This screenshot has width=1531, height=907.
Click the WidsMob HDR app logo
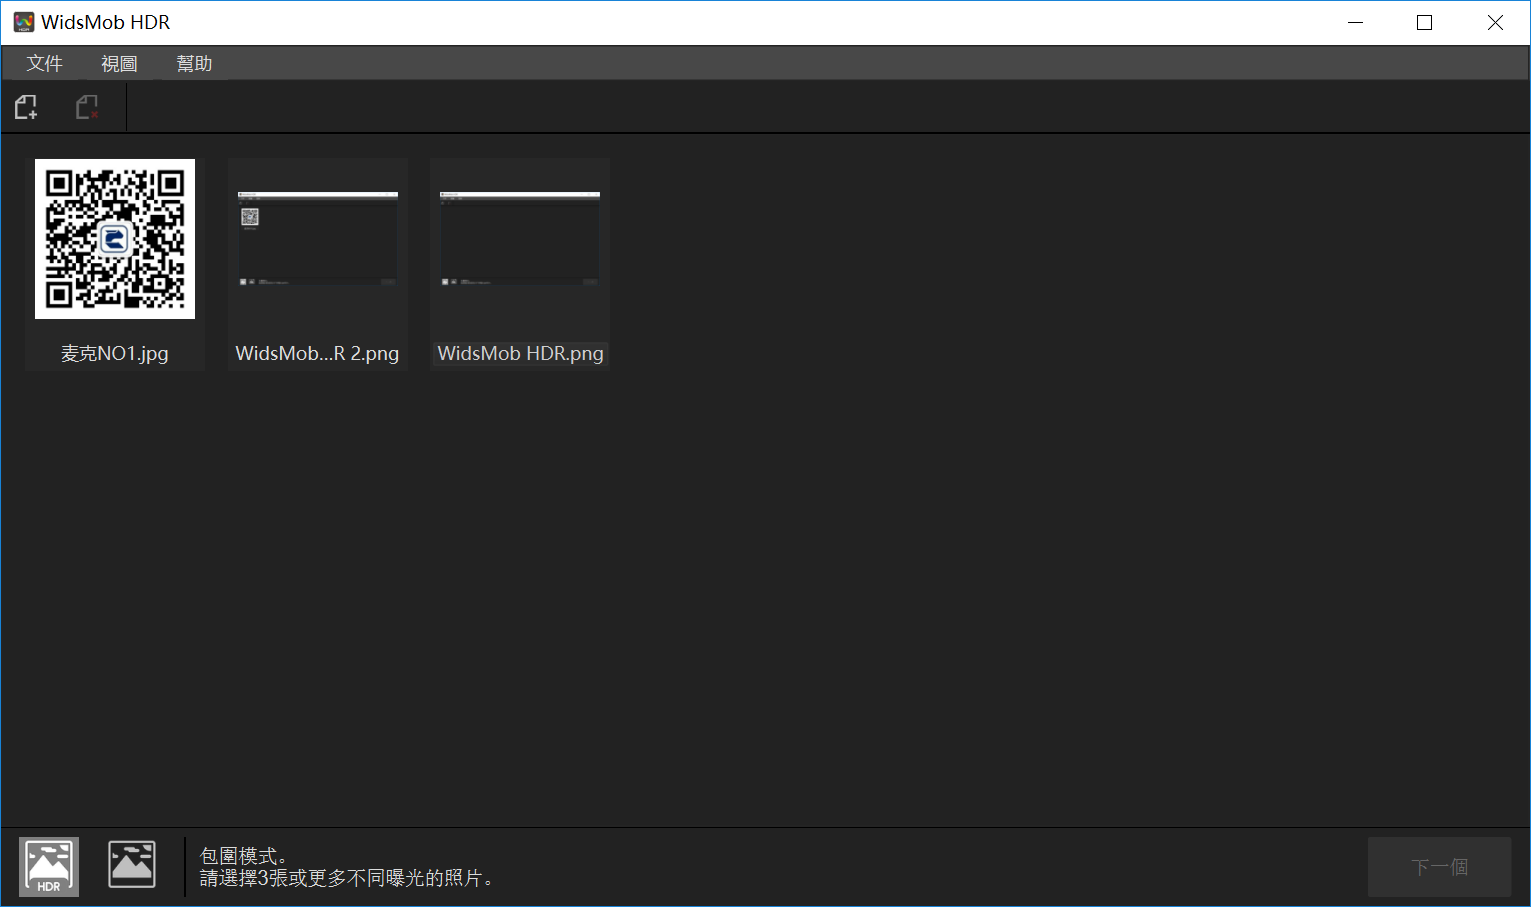tap(23, 22)
